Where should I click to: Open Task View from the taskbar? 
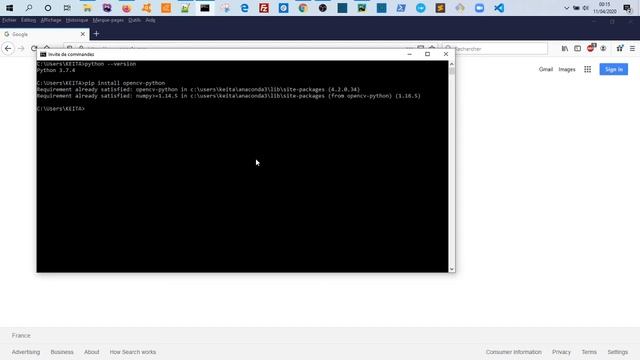67,8
